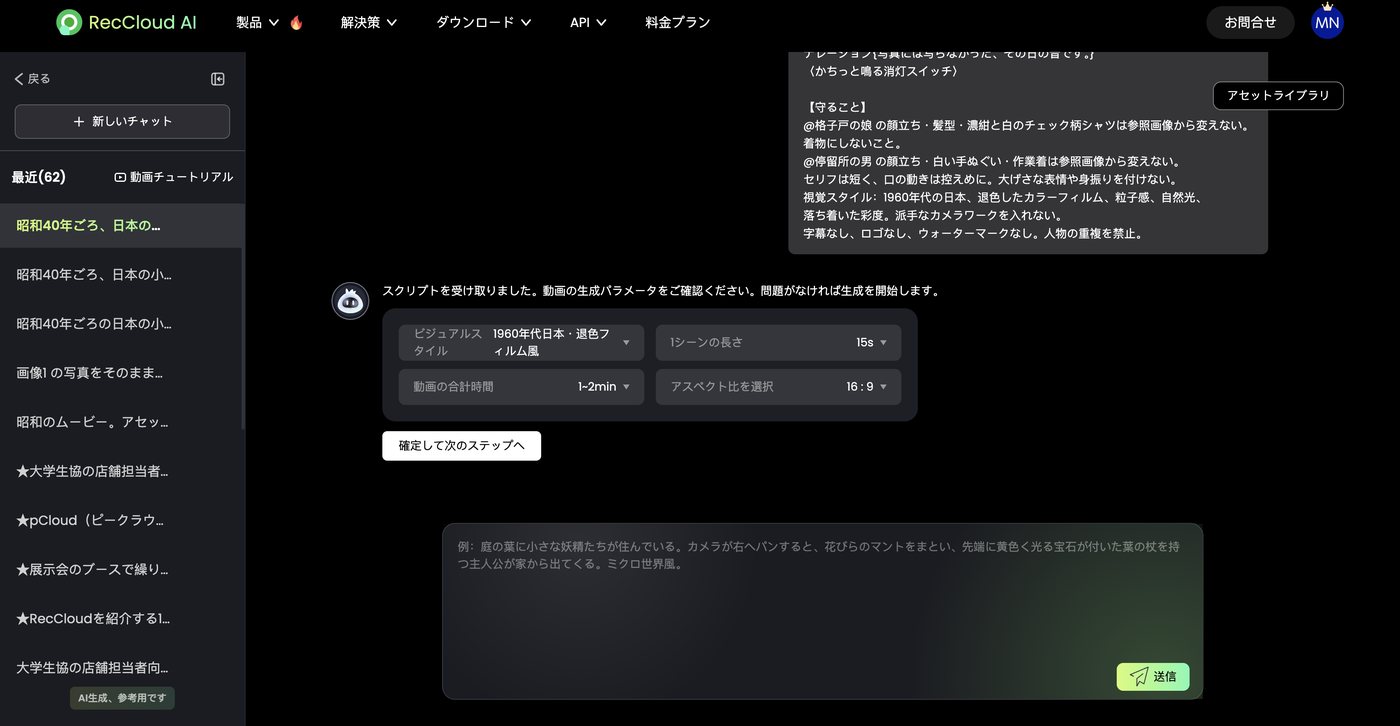This screenshot has height=726, width=1400.
Task: Go to the 料金プラン page
Action: pyautogui.click(x=678, y=22)
